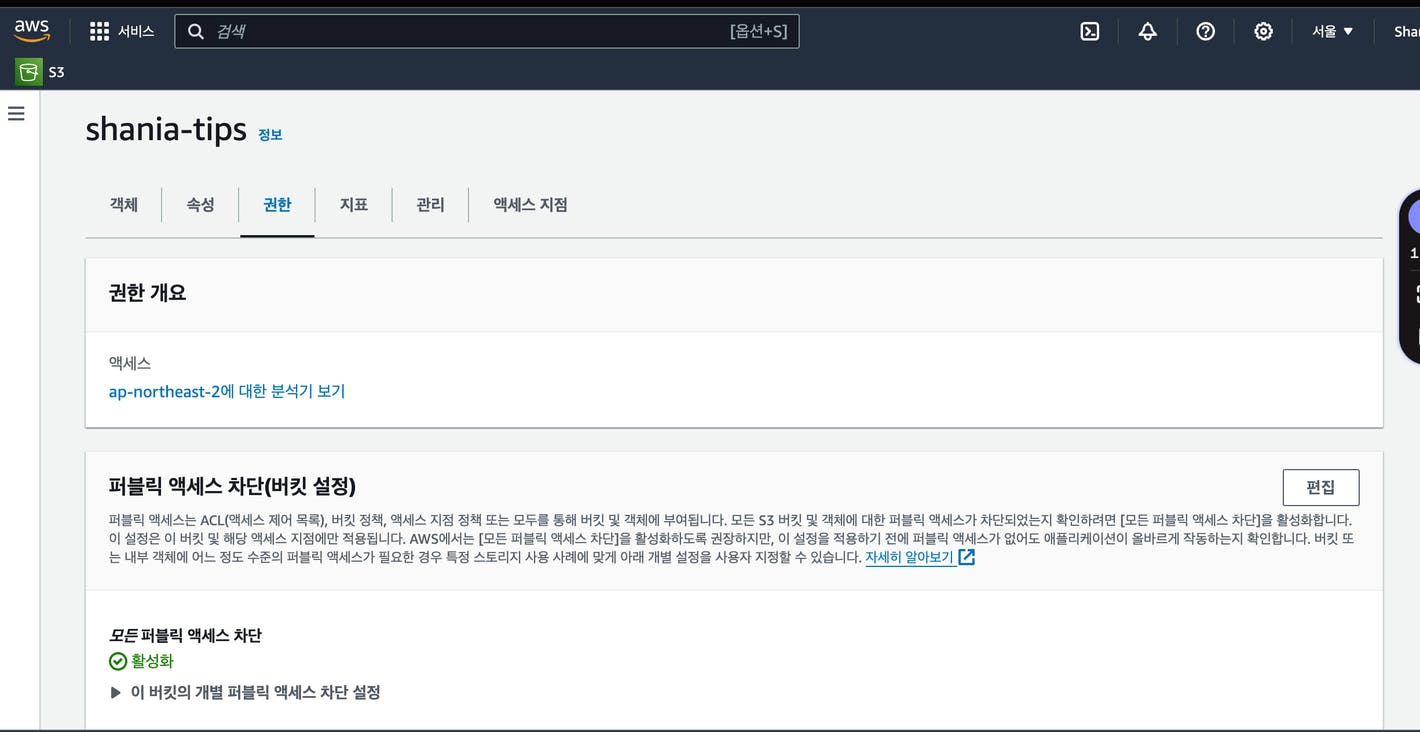Select the 권한 tab
1420x732 pixels.
pos(277,204)
